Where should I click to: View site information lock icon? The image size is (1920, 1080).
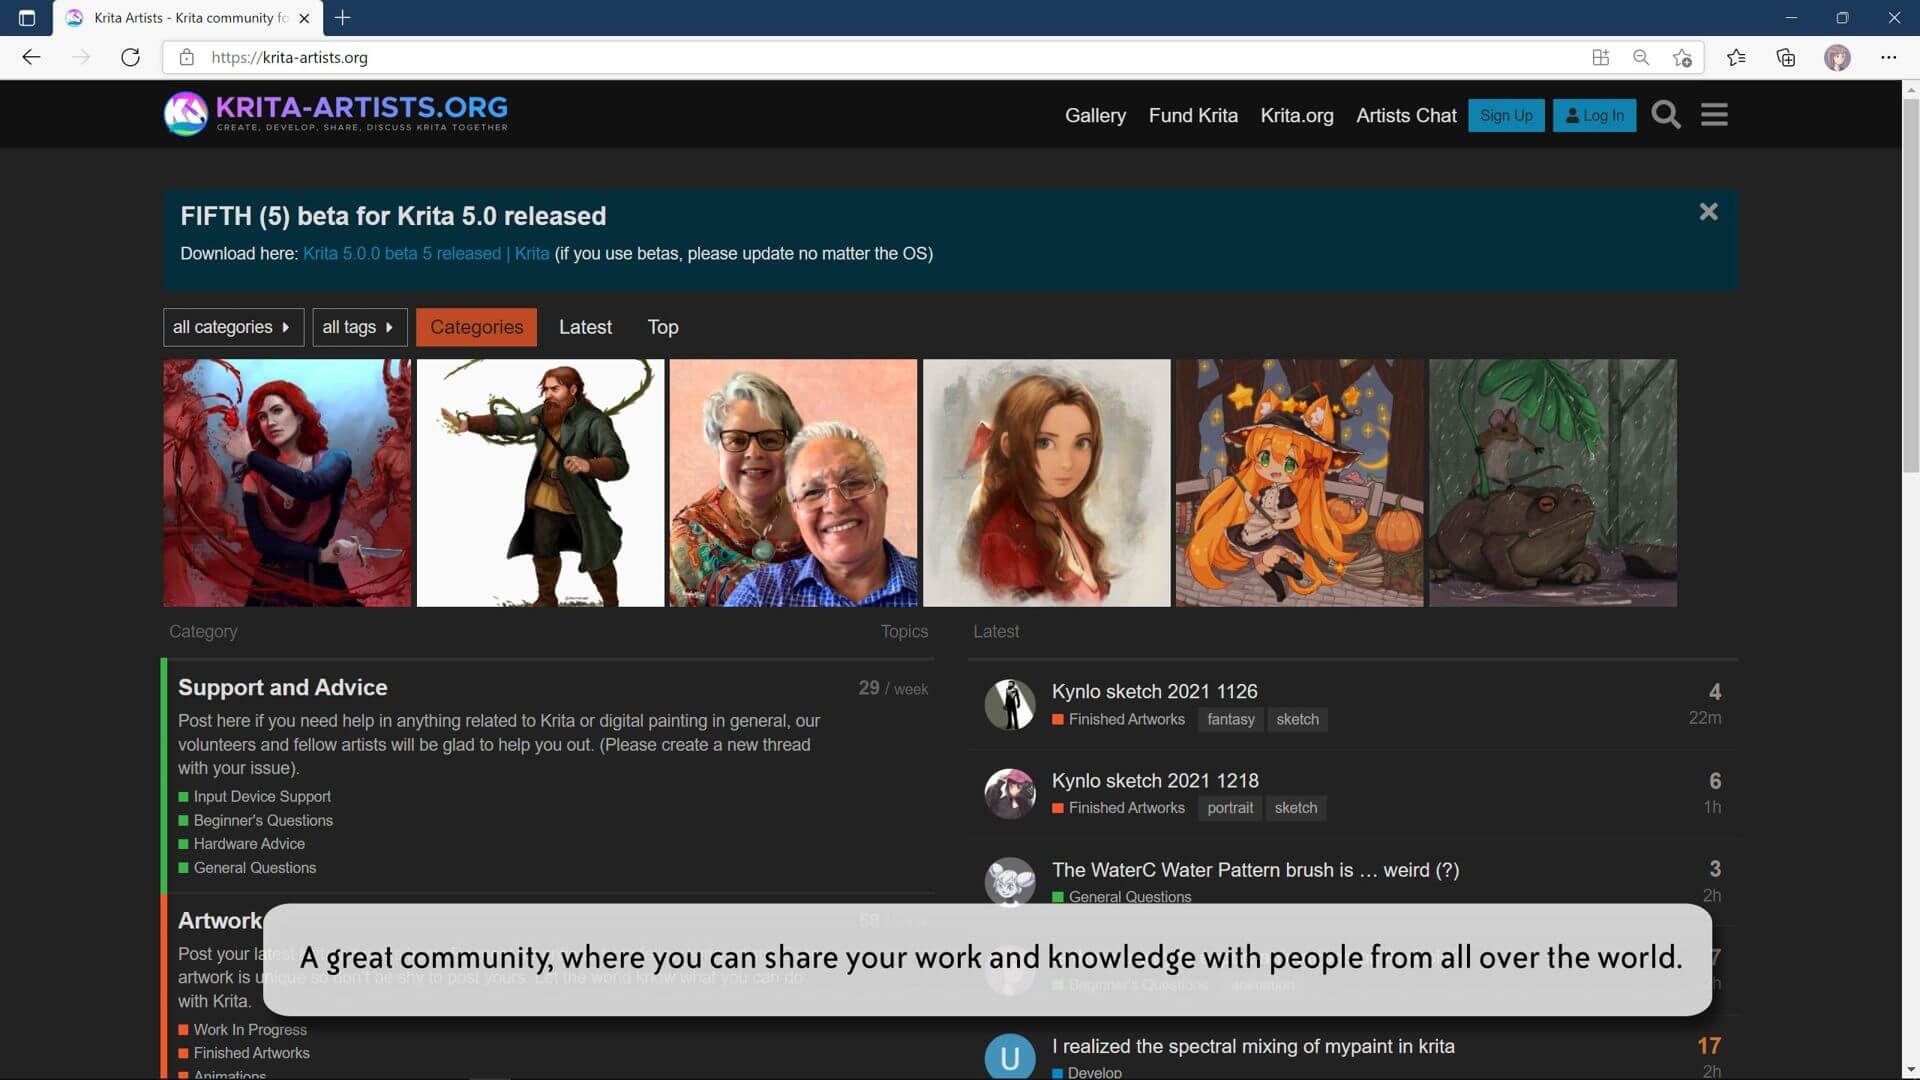[x=186, y=57]
